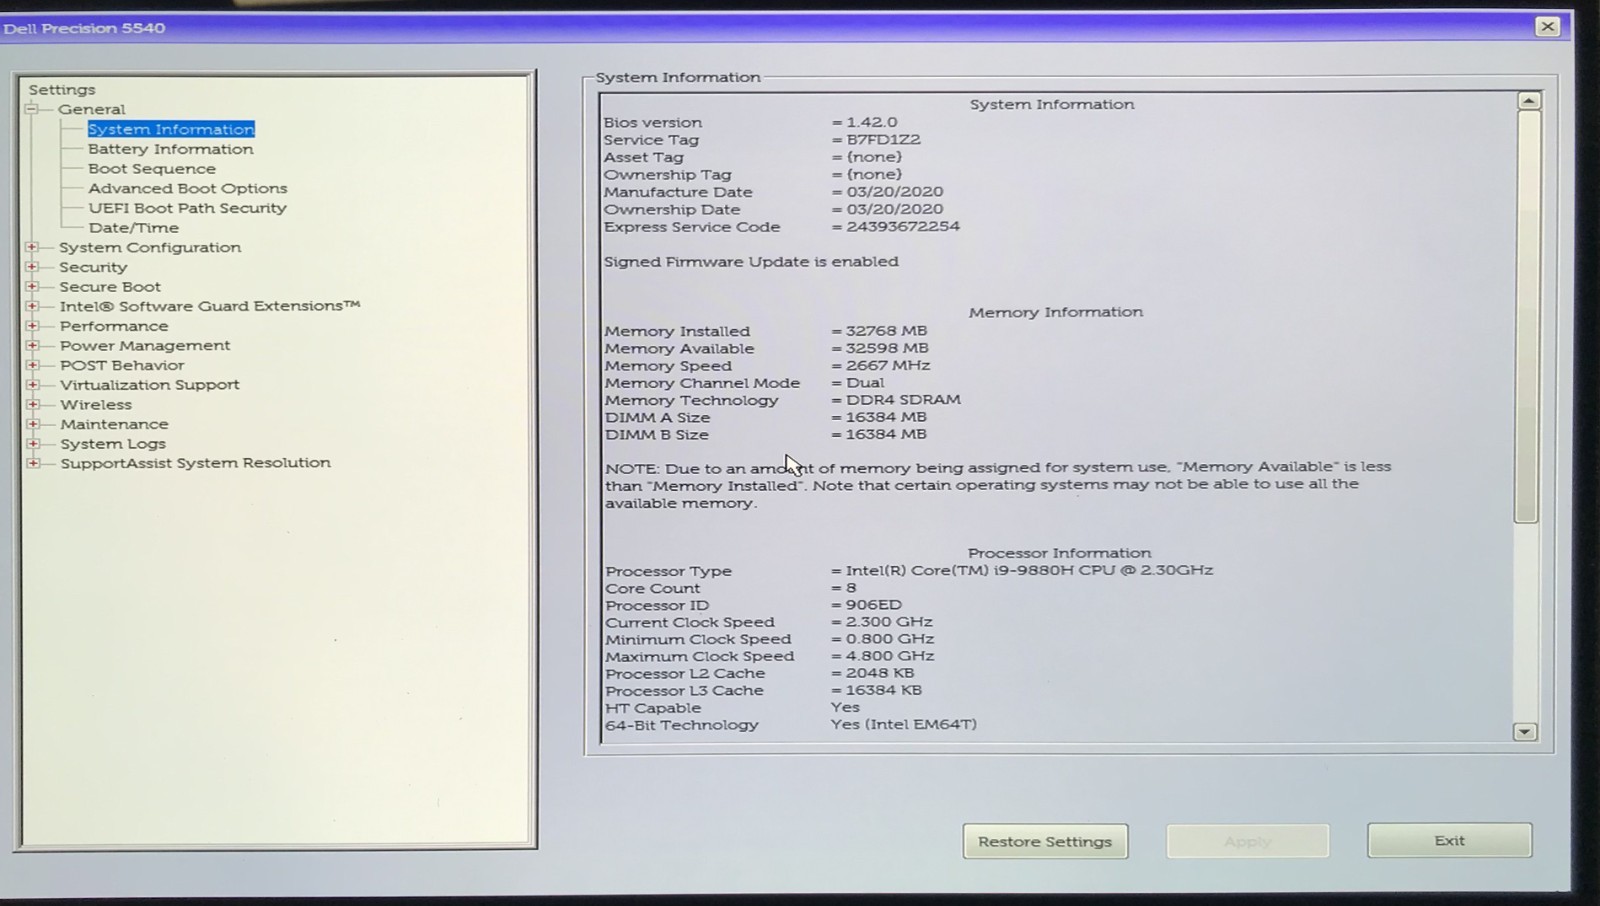
Task: Select the Wireless category label
Action: [96, 404]
